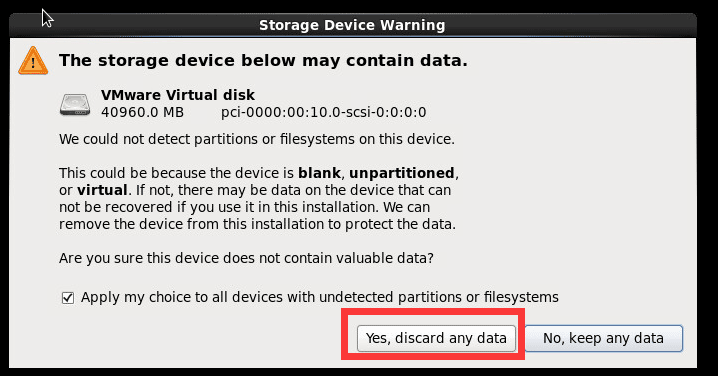Screen dimensions: 718x376
Task: Click the orange warning triangle icon
Action: [33, 60]
